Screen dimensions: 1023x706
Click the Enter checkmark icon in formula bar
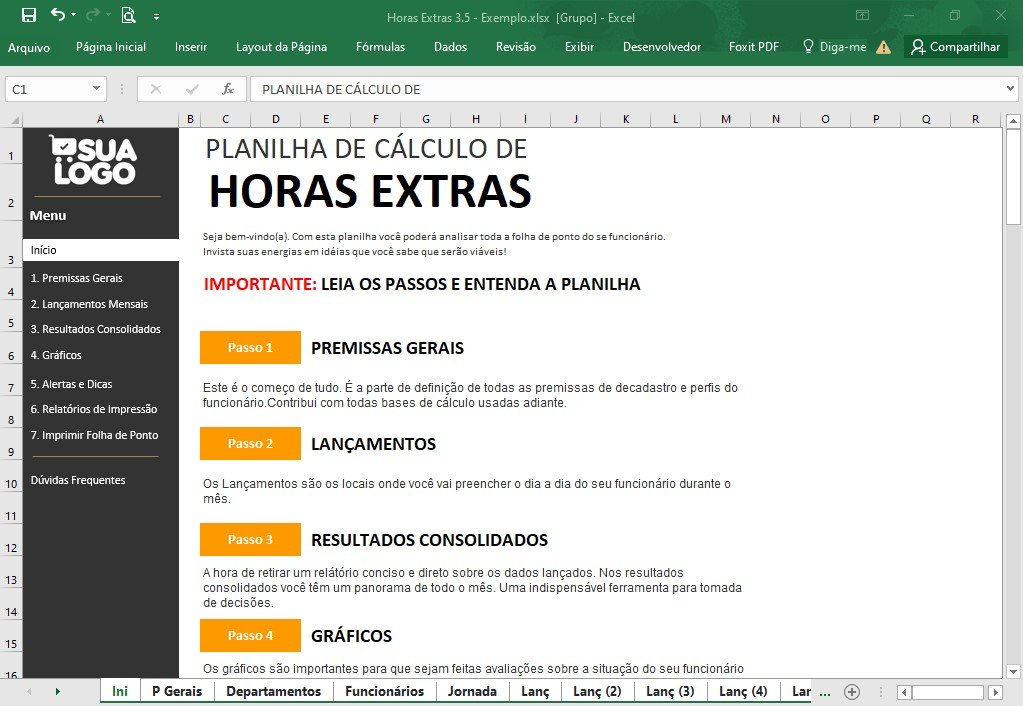192,89
